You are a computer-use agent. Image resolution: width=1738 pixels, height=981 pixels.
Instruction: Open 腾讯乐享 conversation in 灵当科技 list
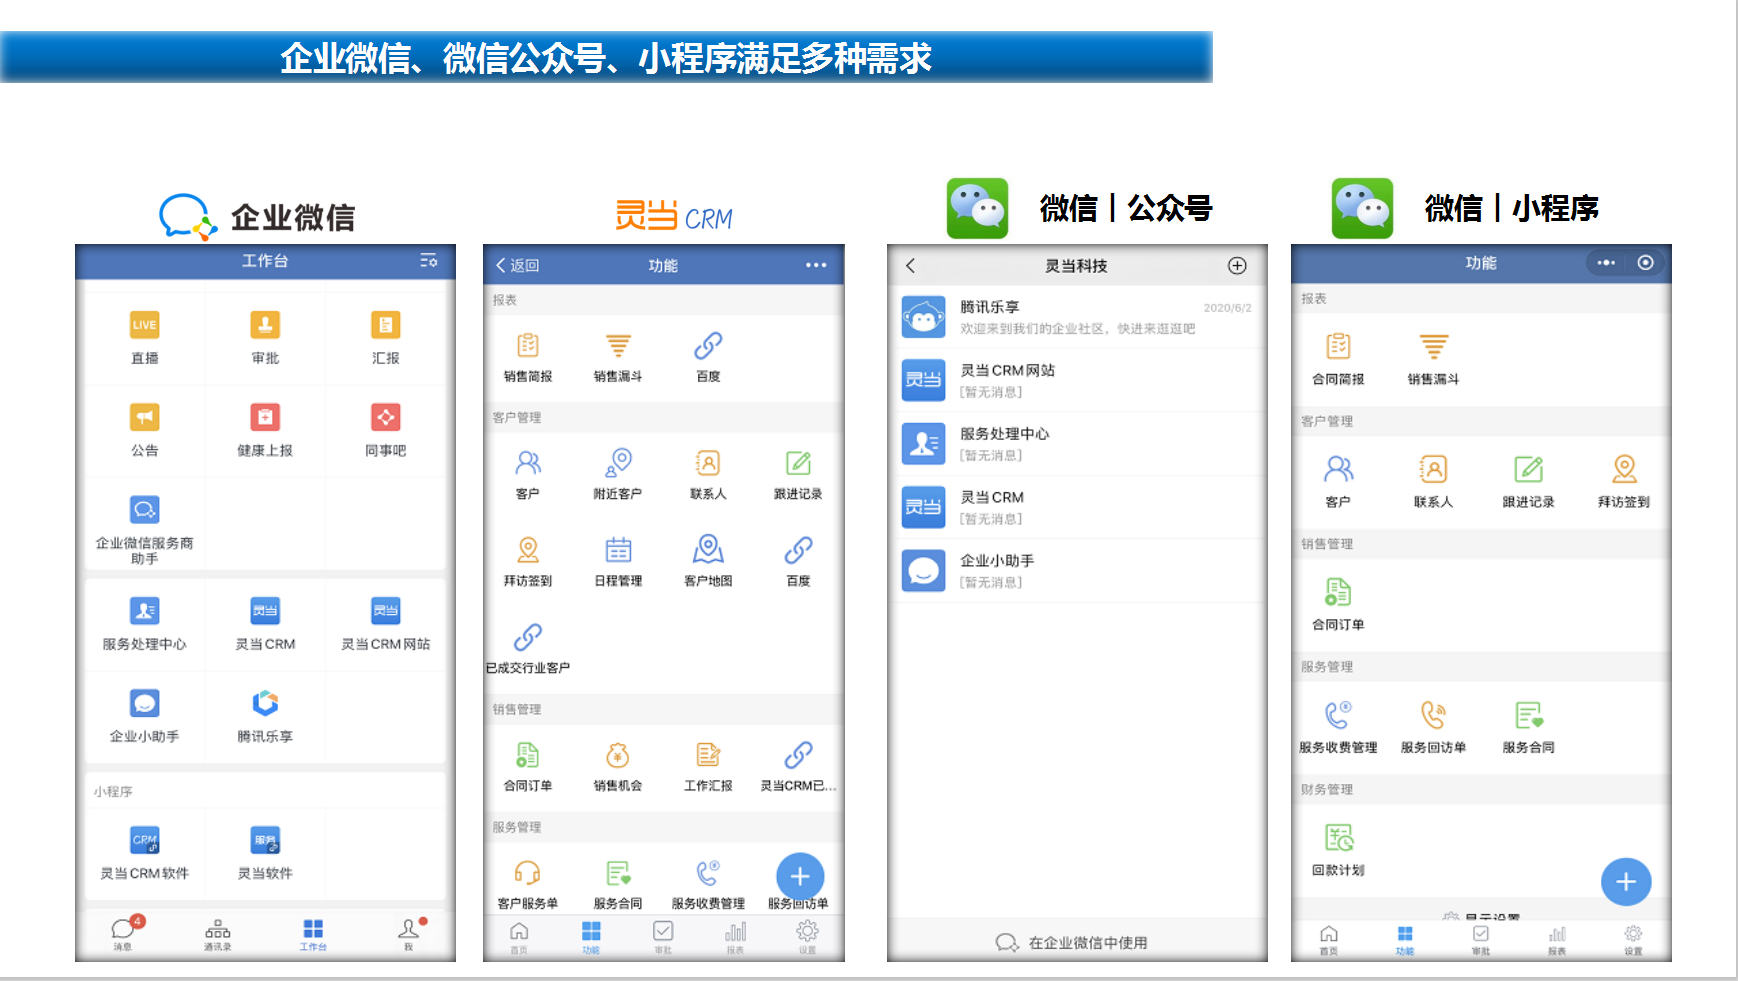[1078, 317]
